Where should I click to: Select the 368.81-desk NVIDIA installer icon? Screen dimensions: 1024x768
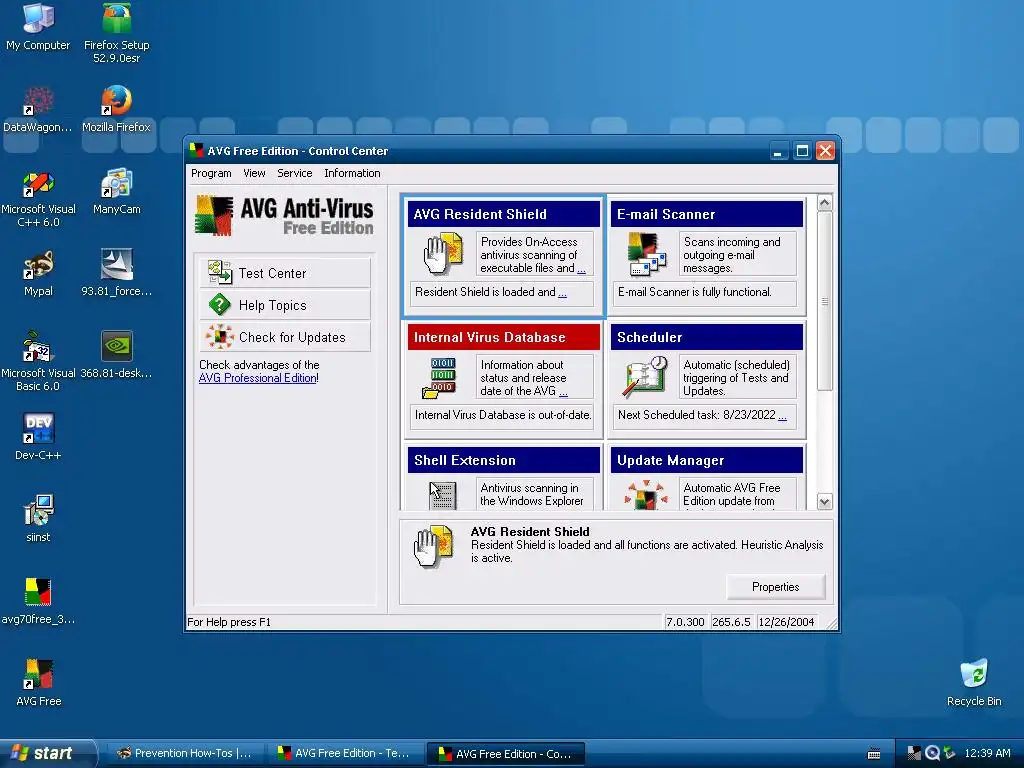116,355
